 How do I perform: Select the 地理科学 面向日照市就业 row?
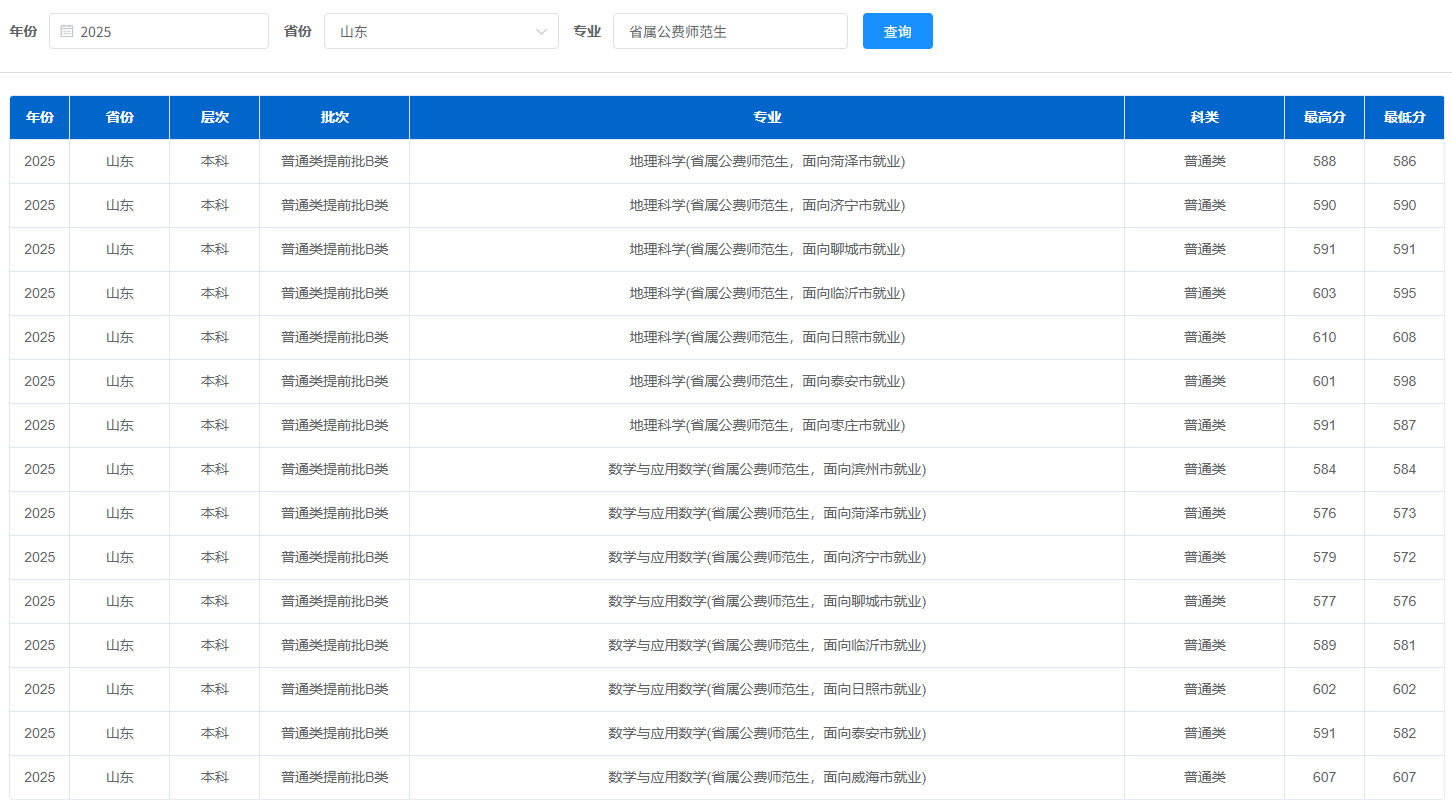point(767,337)
